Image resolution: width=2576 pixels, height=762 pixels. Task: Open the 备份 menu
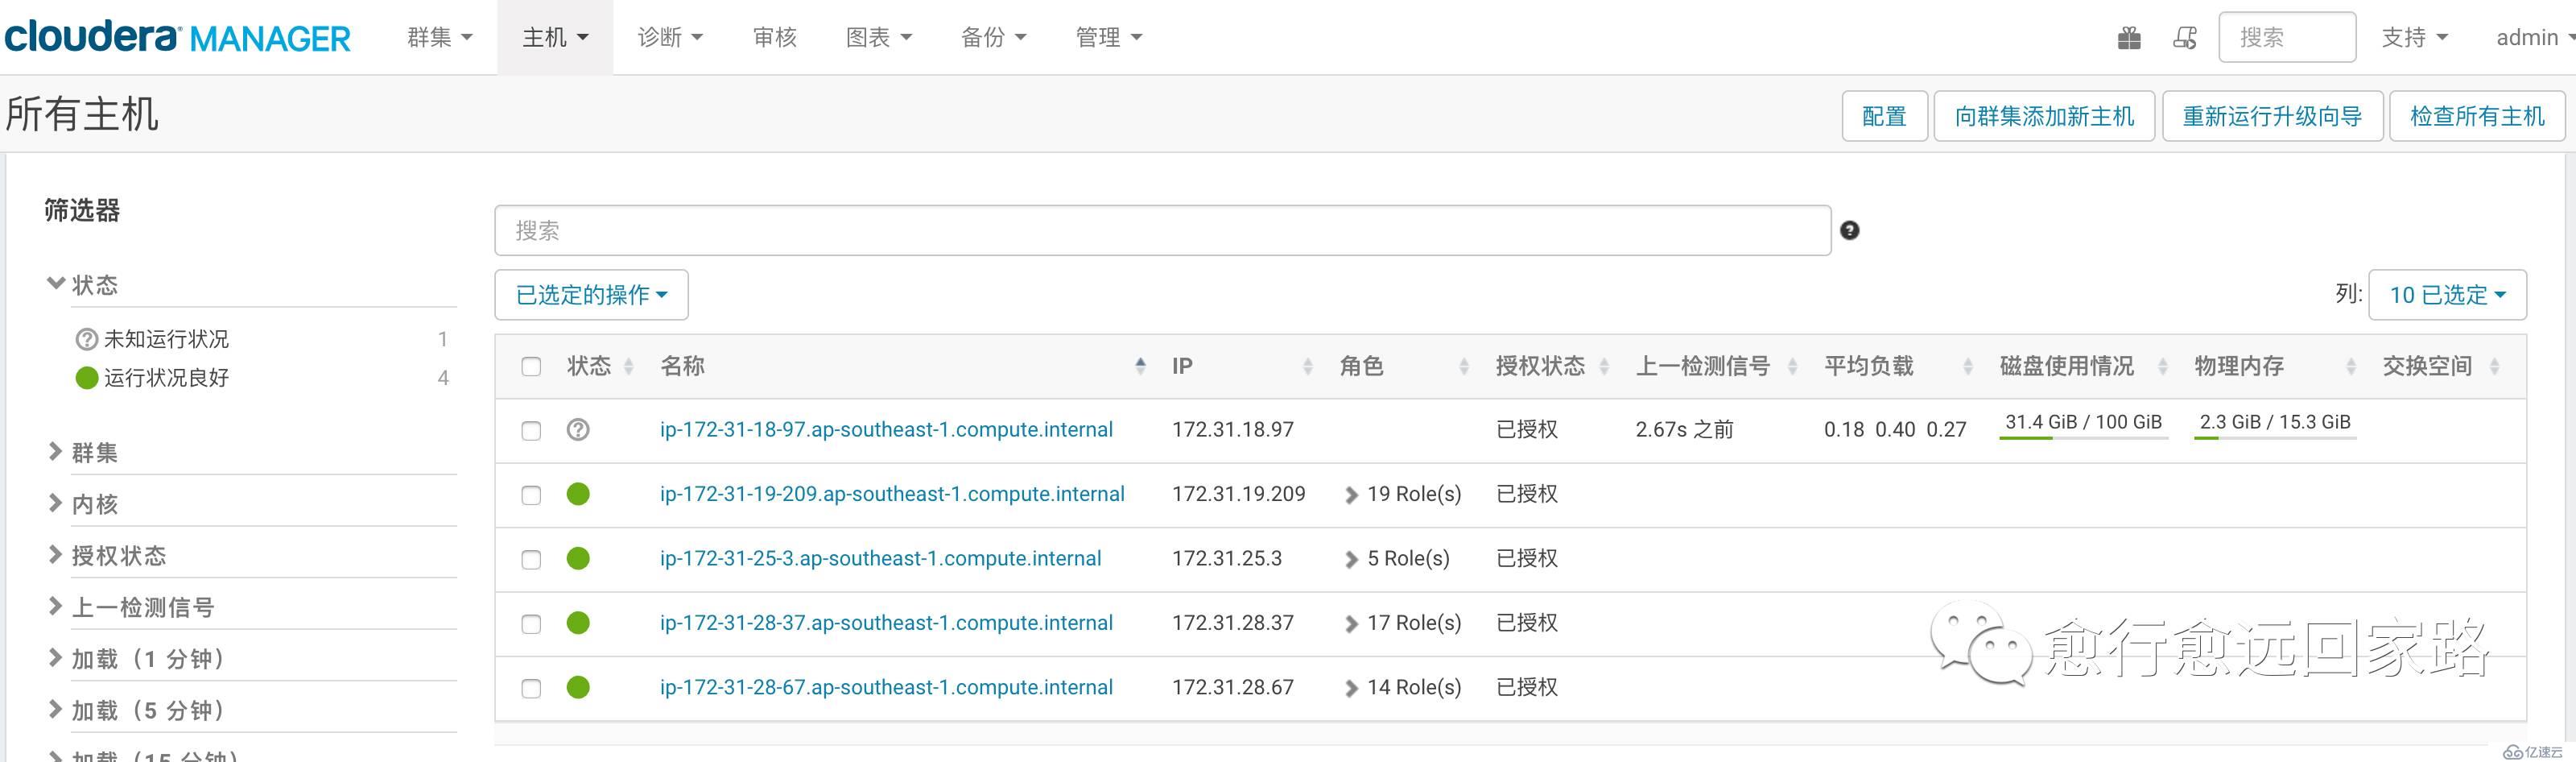click(993, 37)
